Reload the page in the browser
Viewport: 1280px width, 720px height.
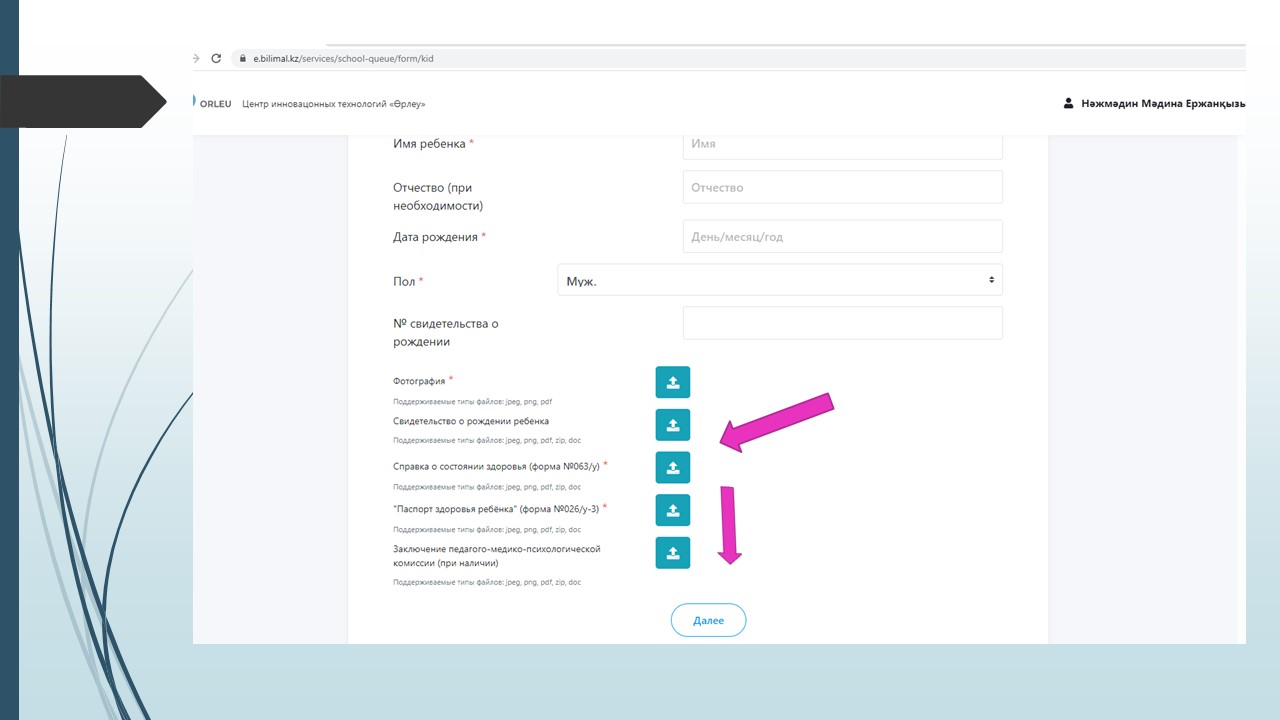click(216, 59)
